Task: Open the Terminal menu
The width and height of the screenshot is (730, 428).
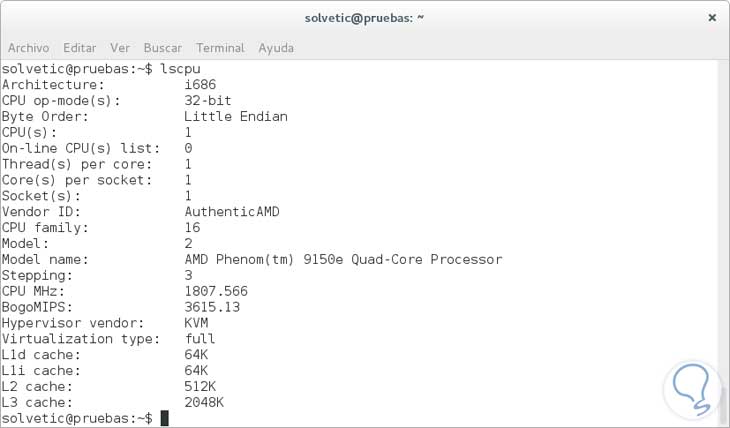Action: (x=220, y=47)
